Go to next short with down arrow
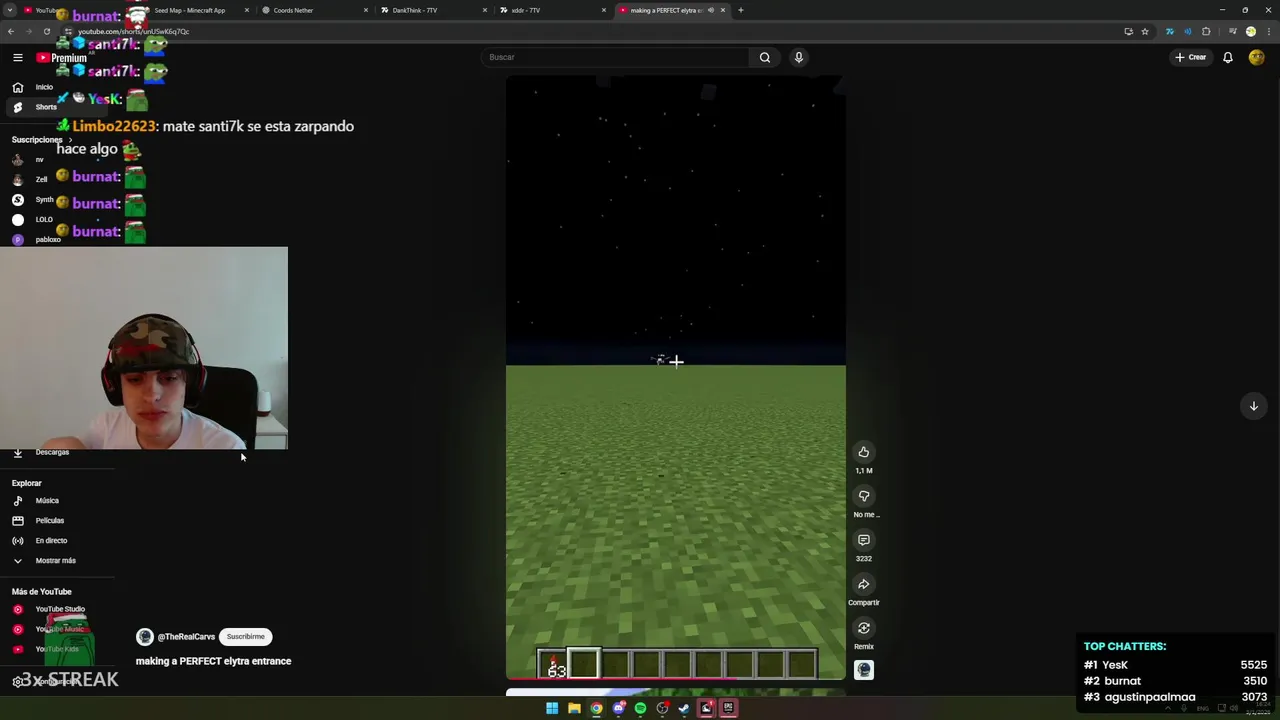Image resolution: width=1280 pixels, height=720 pixels. coord(1253,406)
